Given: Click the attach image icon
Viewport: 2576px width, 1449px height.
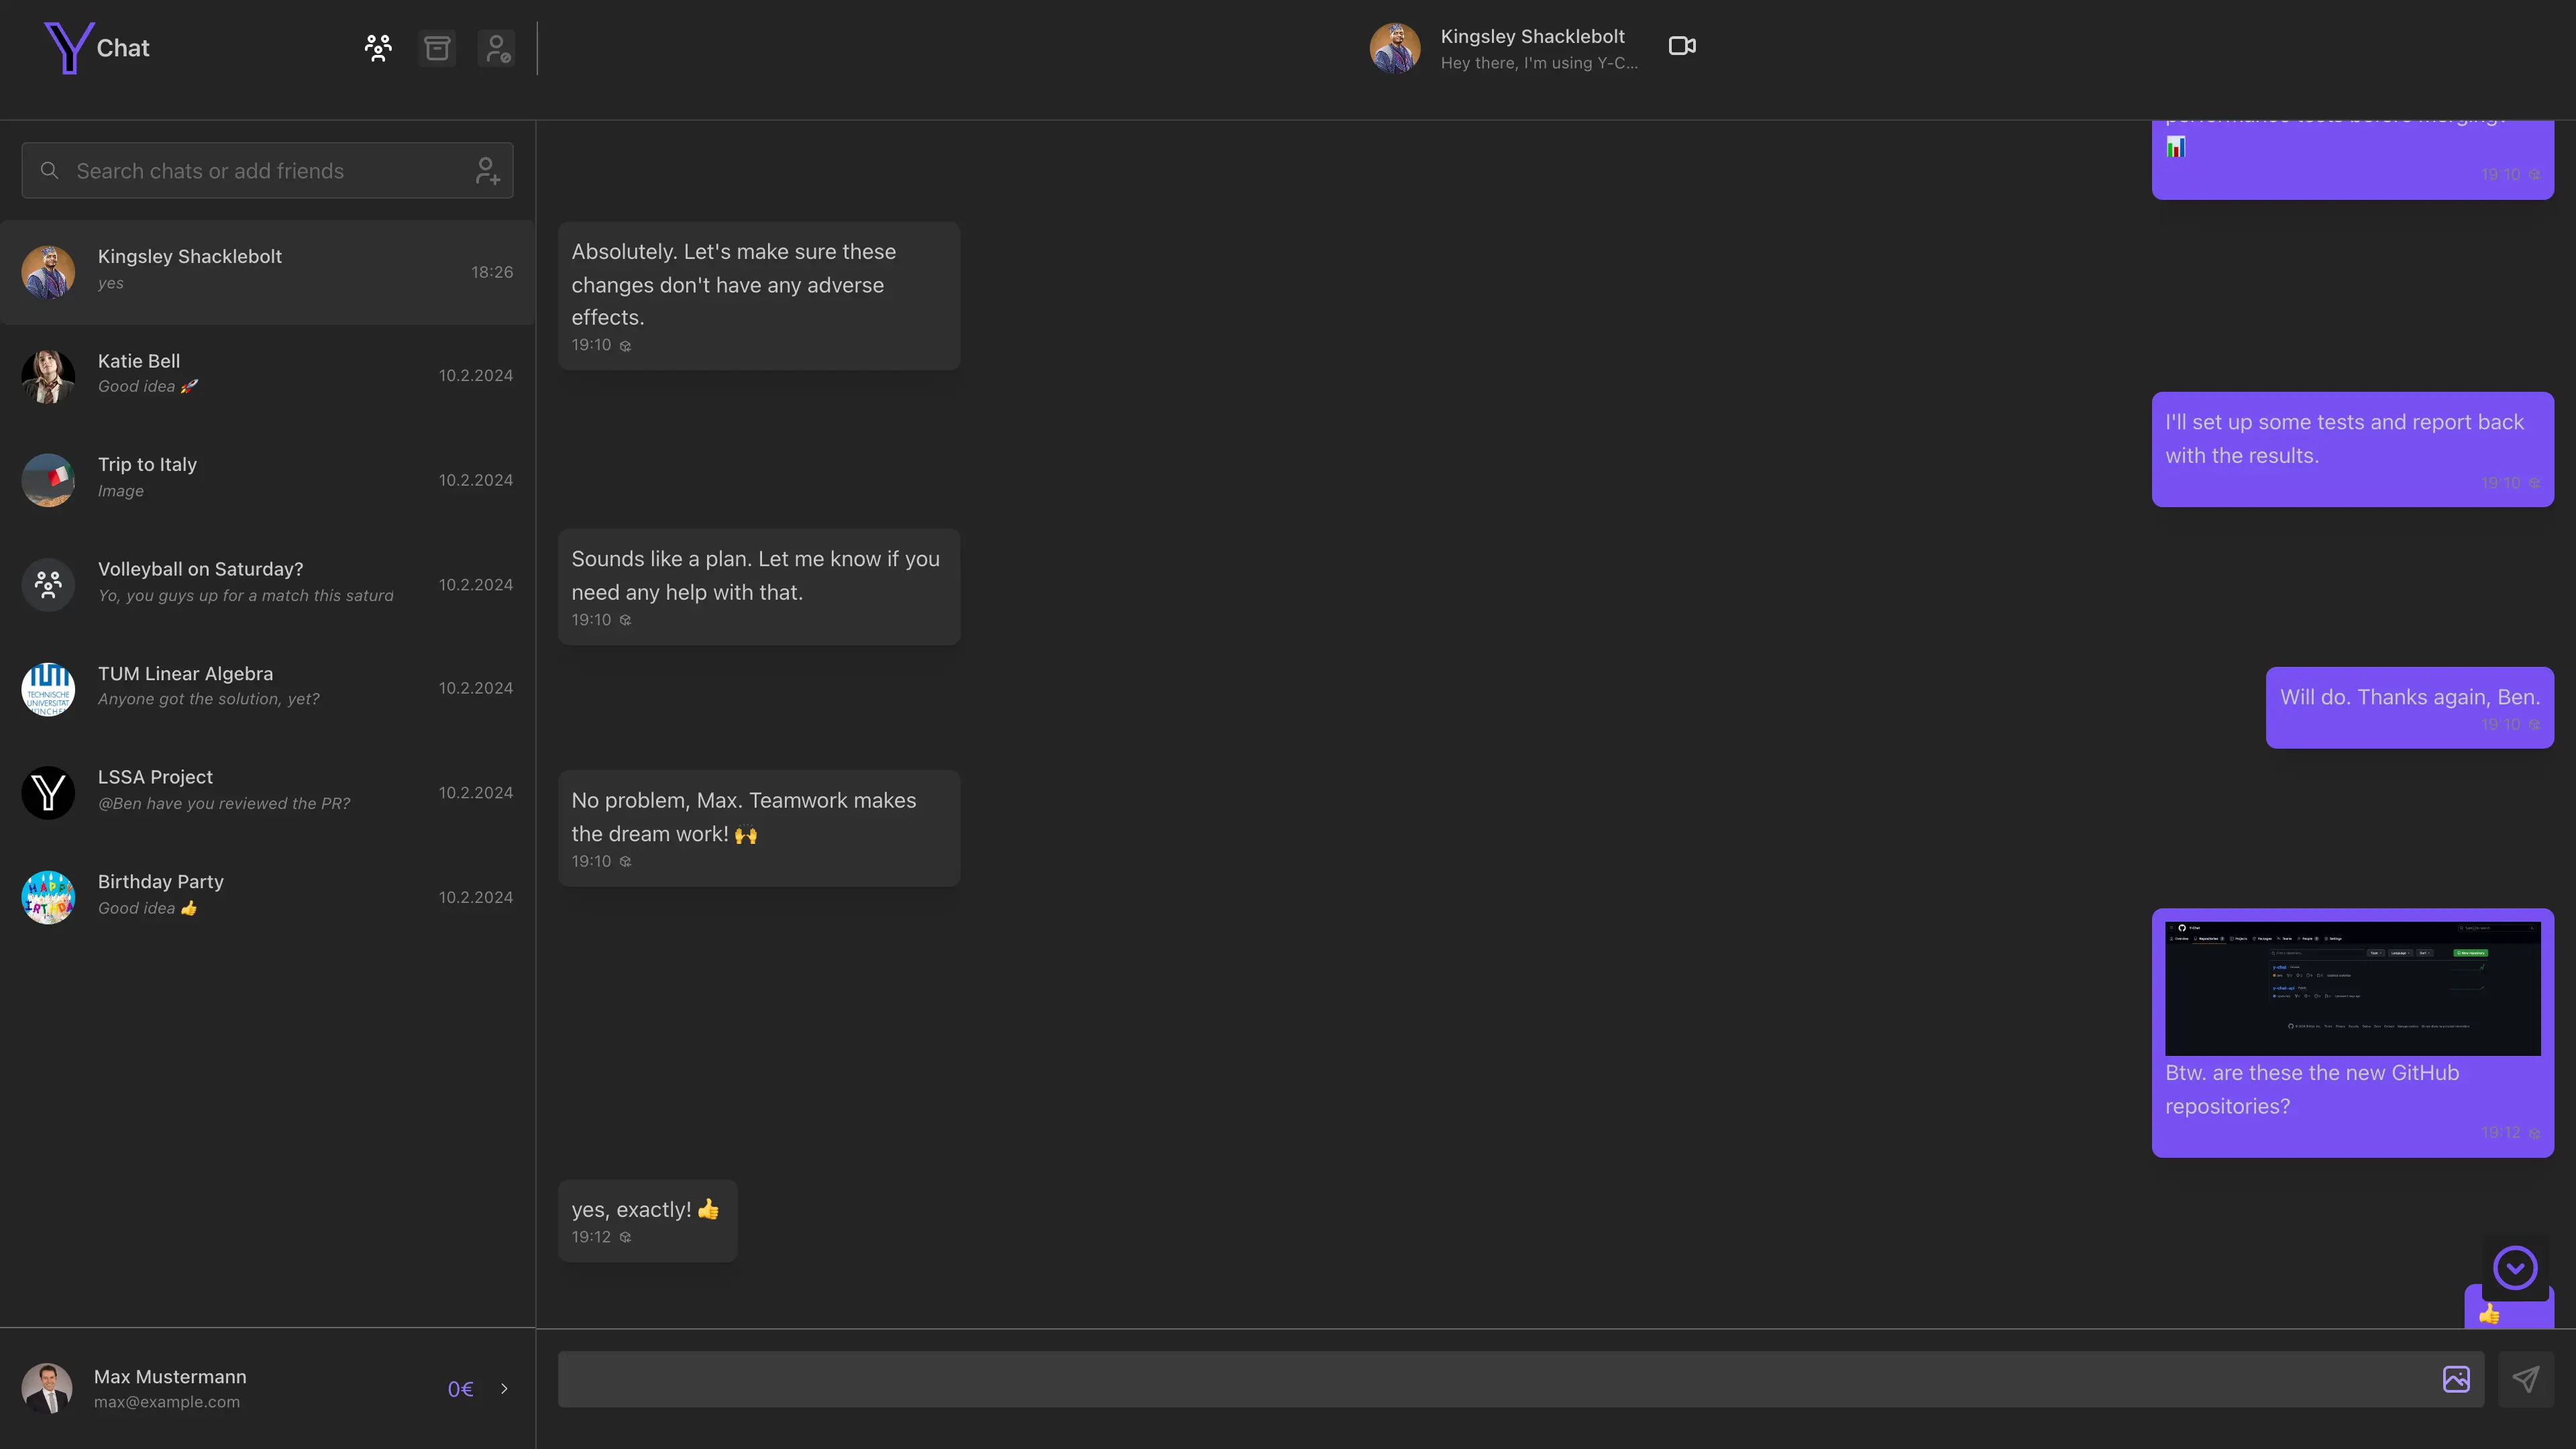Looking at the screenshot, I should [x=2456, y=1379].
